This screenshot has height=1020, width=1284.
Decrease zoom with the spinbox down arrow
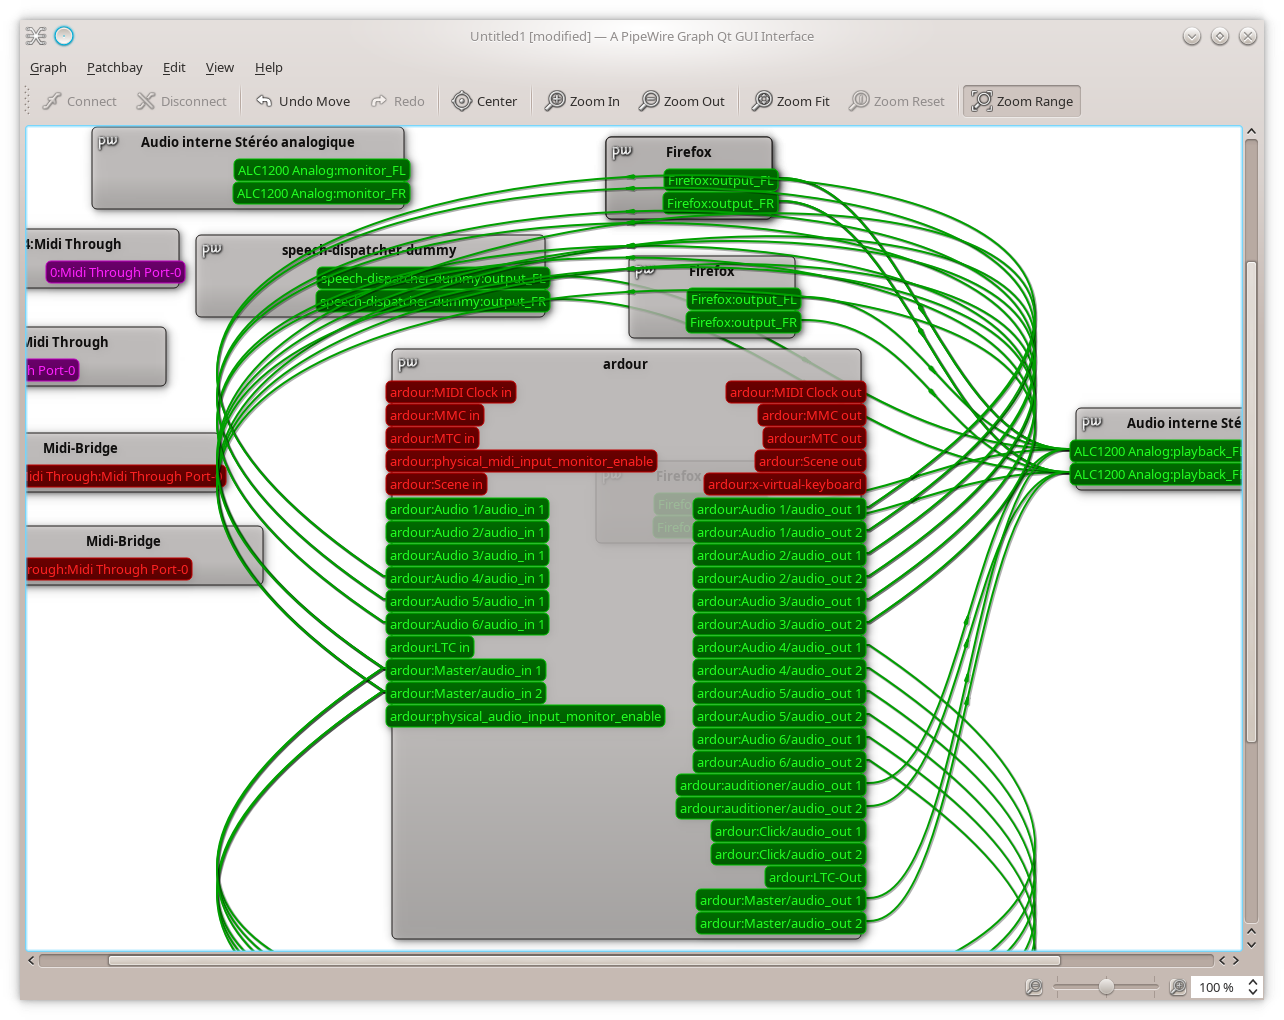point(1253,993)
